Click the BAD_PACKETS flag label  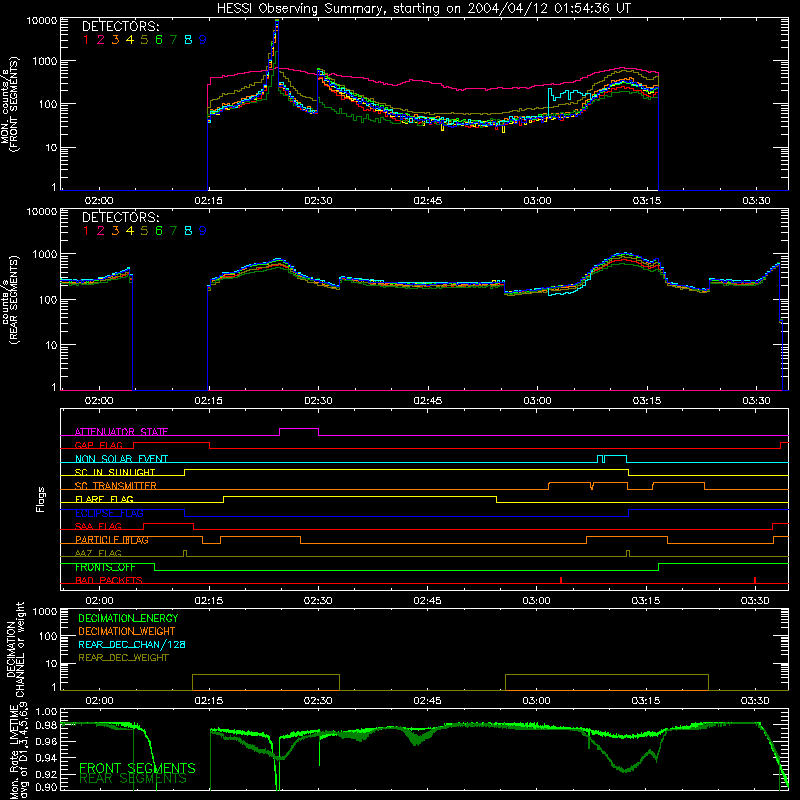[x=109, y=580]
